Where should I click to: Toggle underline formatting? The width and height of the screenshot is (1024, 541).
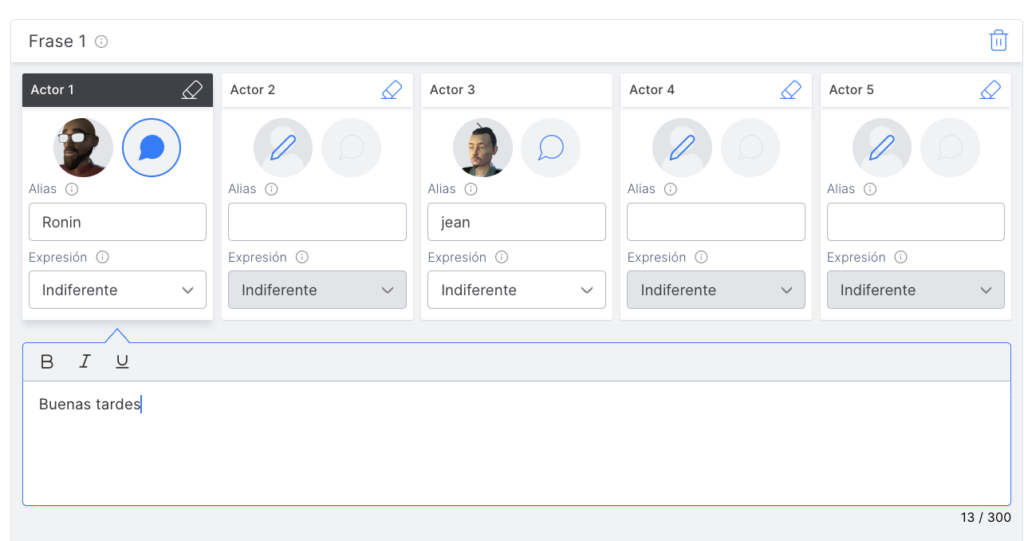(x=122, y=362)
